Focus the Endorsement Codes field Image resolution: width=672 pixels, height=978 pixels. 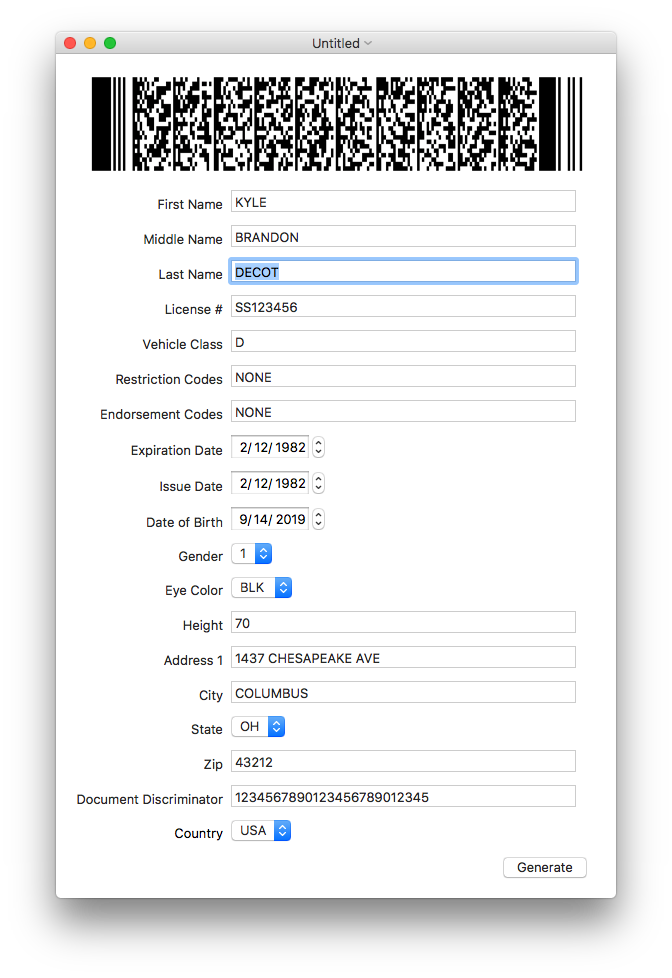click(x=403, y=412)
